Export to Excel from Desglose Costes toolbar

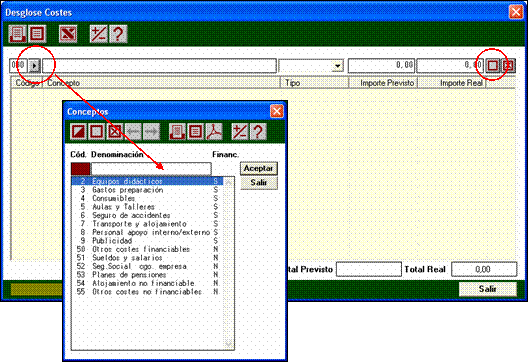point(68,34)
